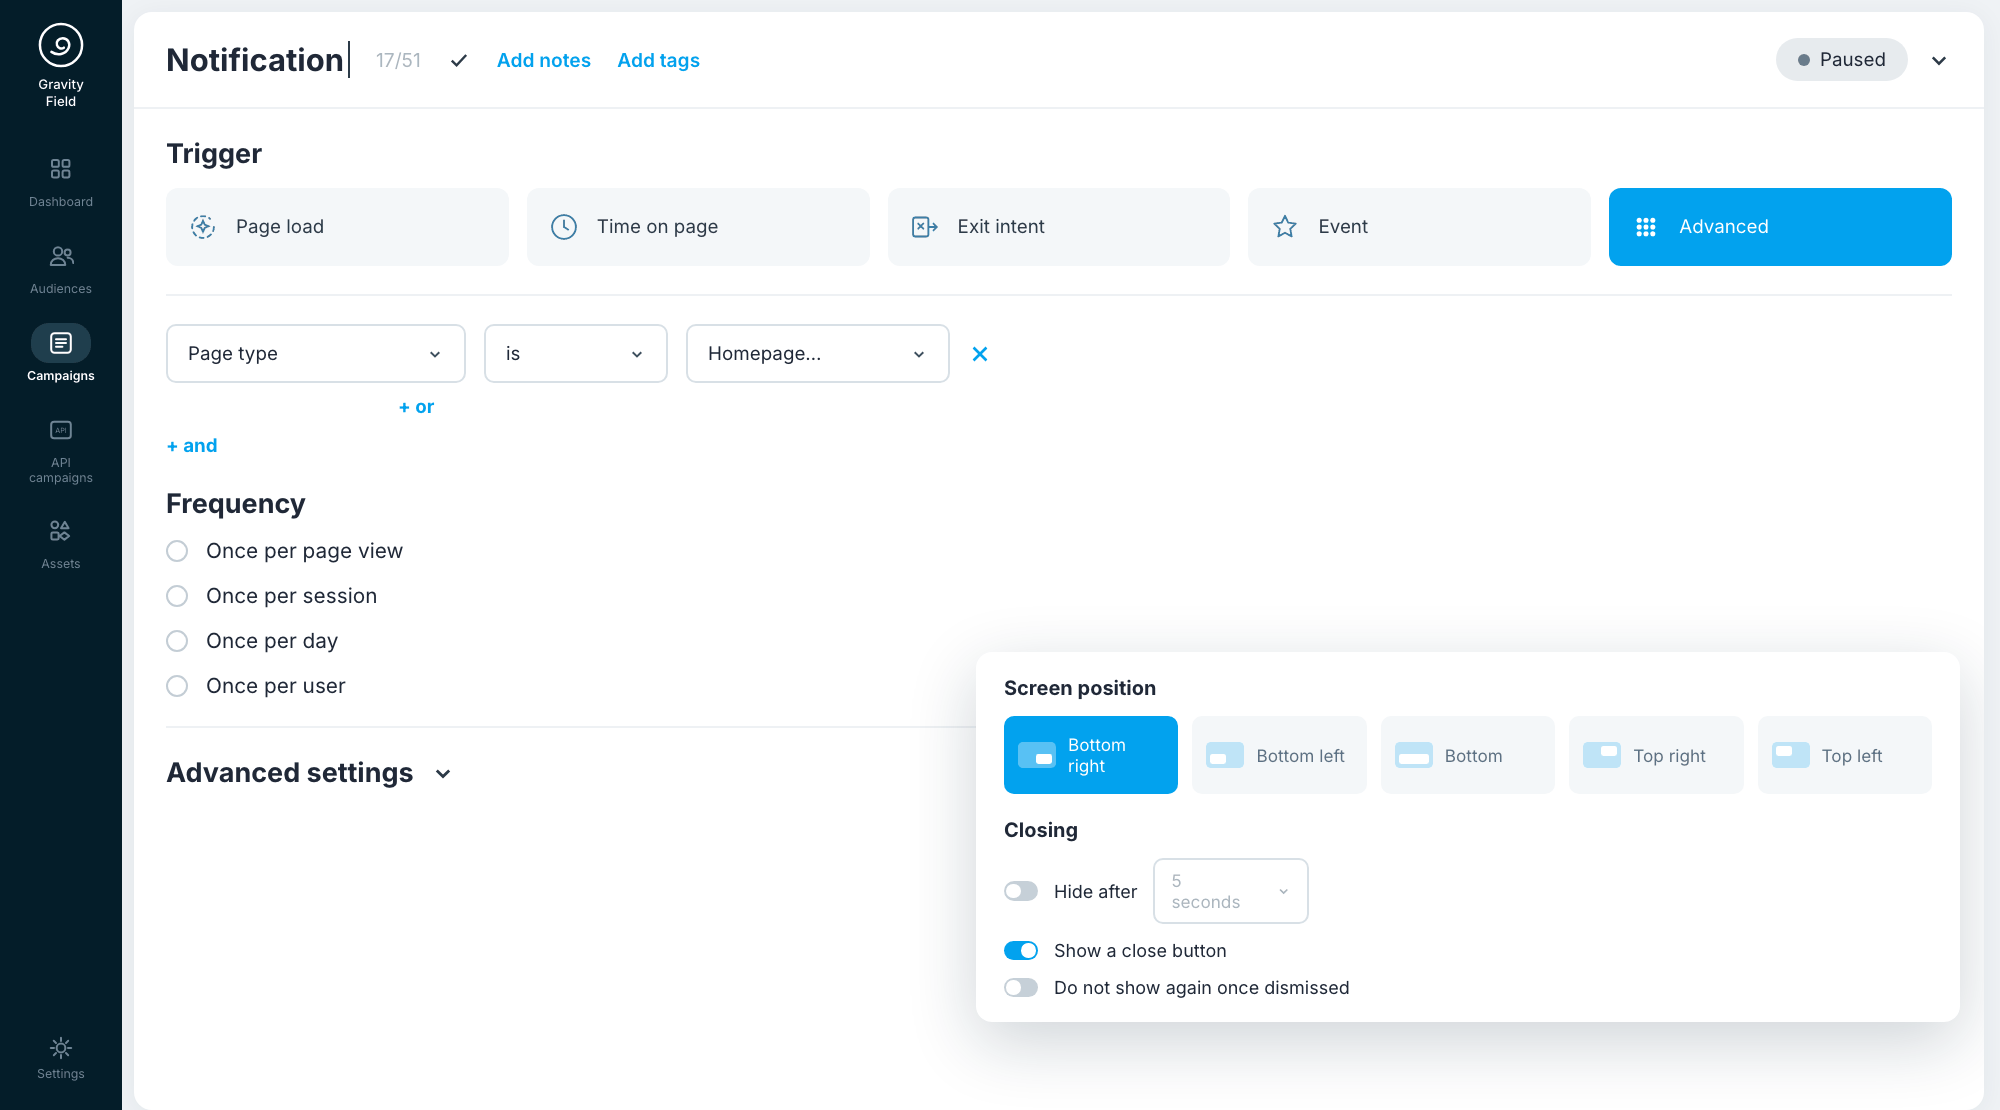Enable Do not show again once dismissed
The width and height of the screenshot is (2000, 1110).
[1021, 988]
